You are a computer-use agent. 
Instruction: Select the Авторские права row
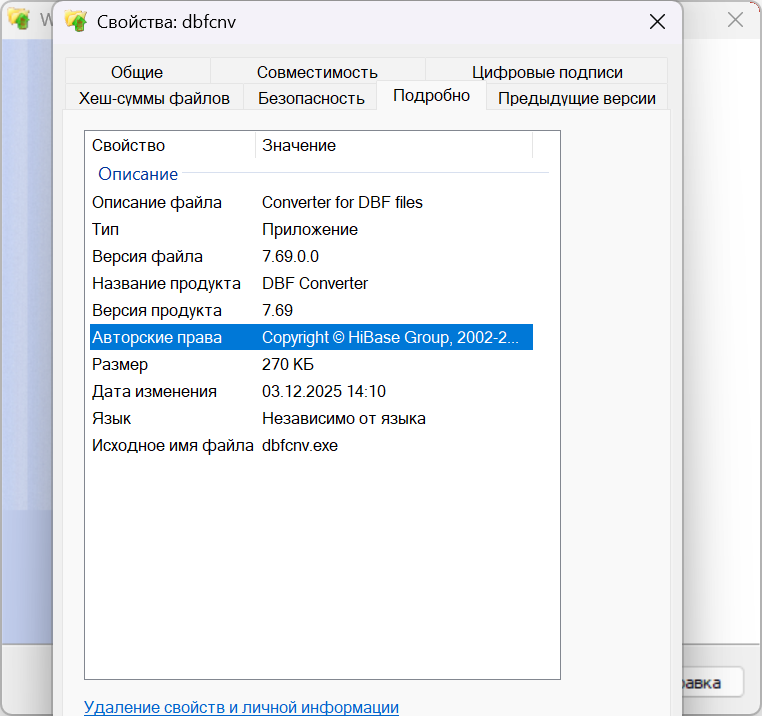tap(312, 337)
